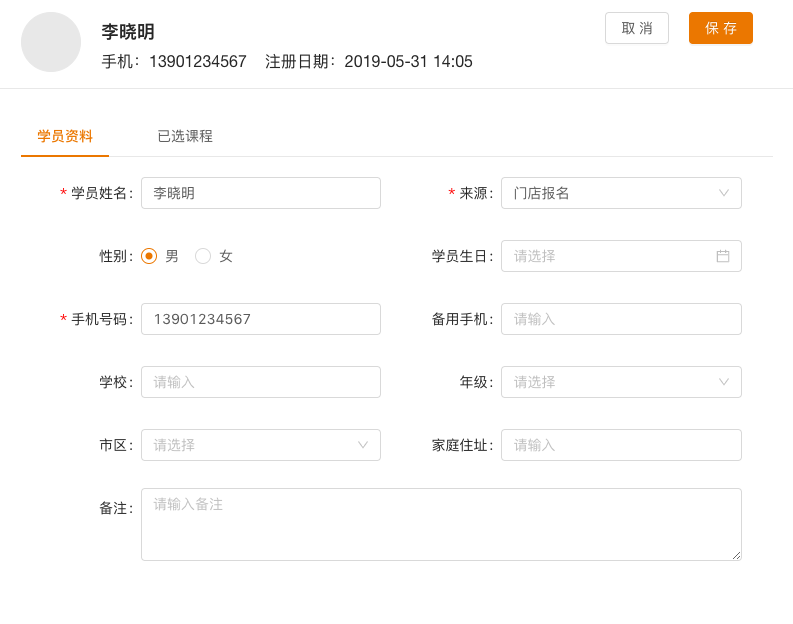Switch to the 已选课程 tab
Image resolution: width=793 pixels, height=624 pixels.
click(x=185, y=136)
